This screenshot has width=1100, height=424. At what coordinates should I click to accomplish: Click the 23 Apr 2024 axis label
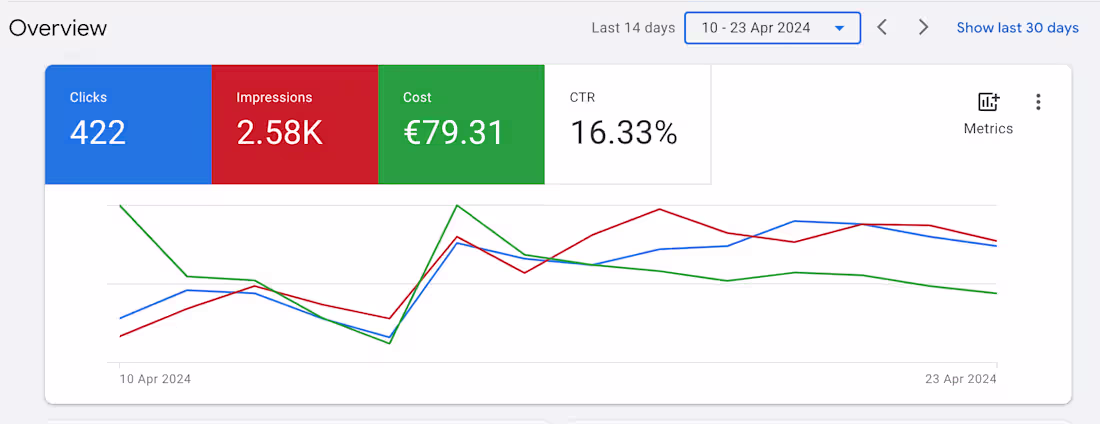coord(962,379)
